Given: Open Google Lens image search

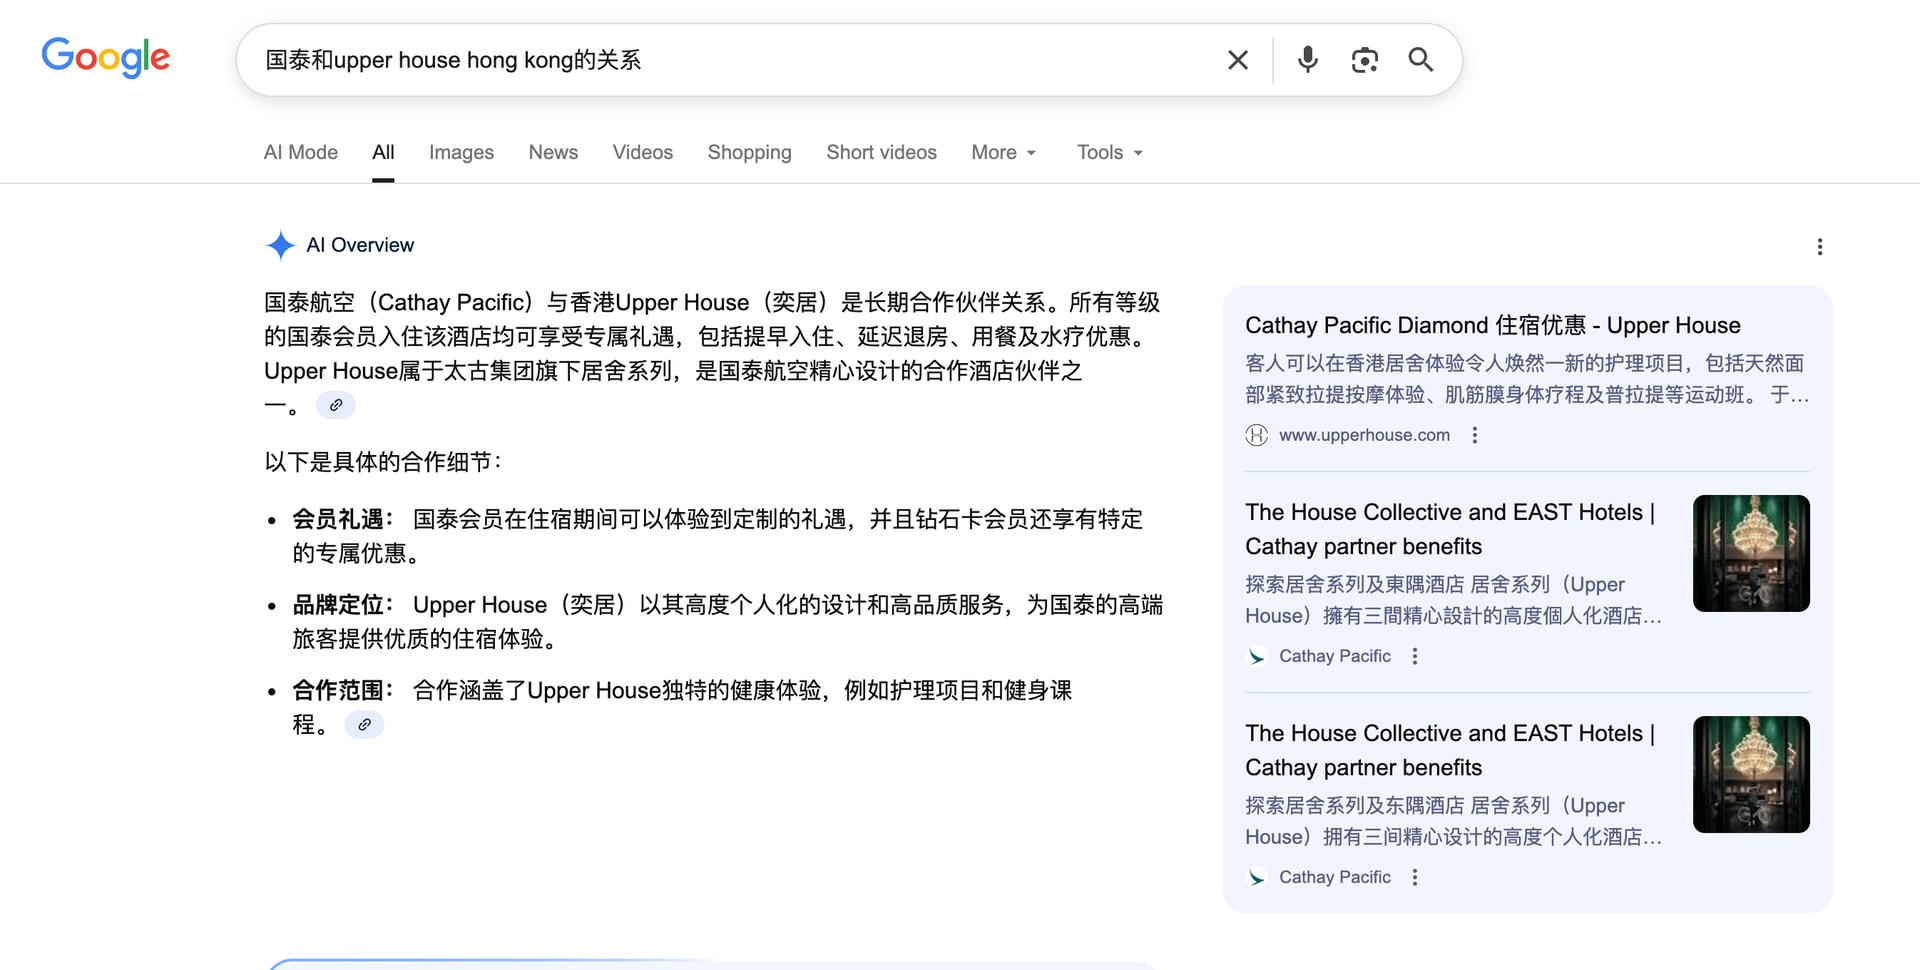Looking at the screenshot, I should pos(1364,60).
